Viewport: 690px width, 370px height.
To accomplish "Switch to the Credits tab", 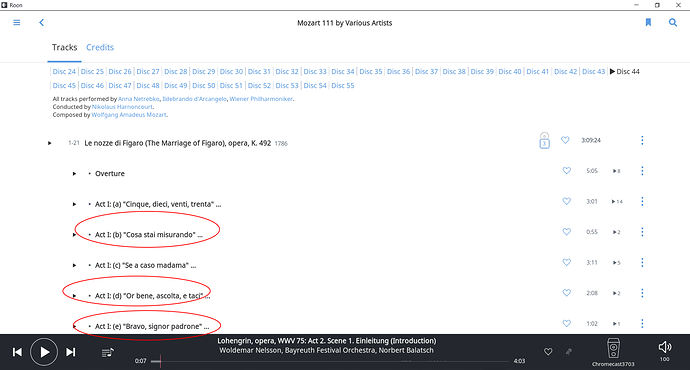I will point(100,48).
